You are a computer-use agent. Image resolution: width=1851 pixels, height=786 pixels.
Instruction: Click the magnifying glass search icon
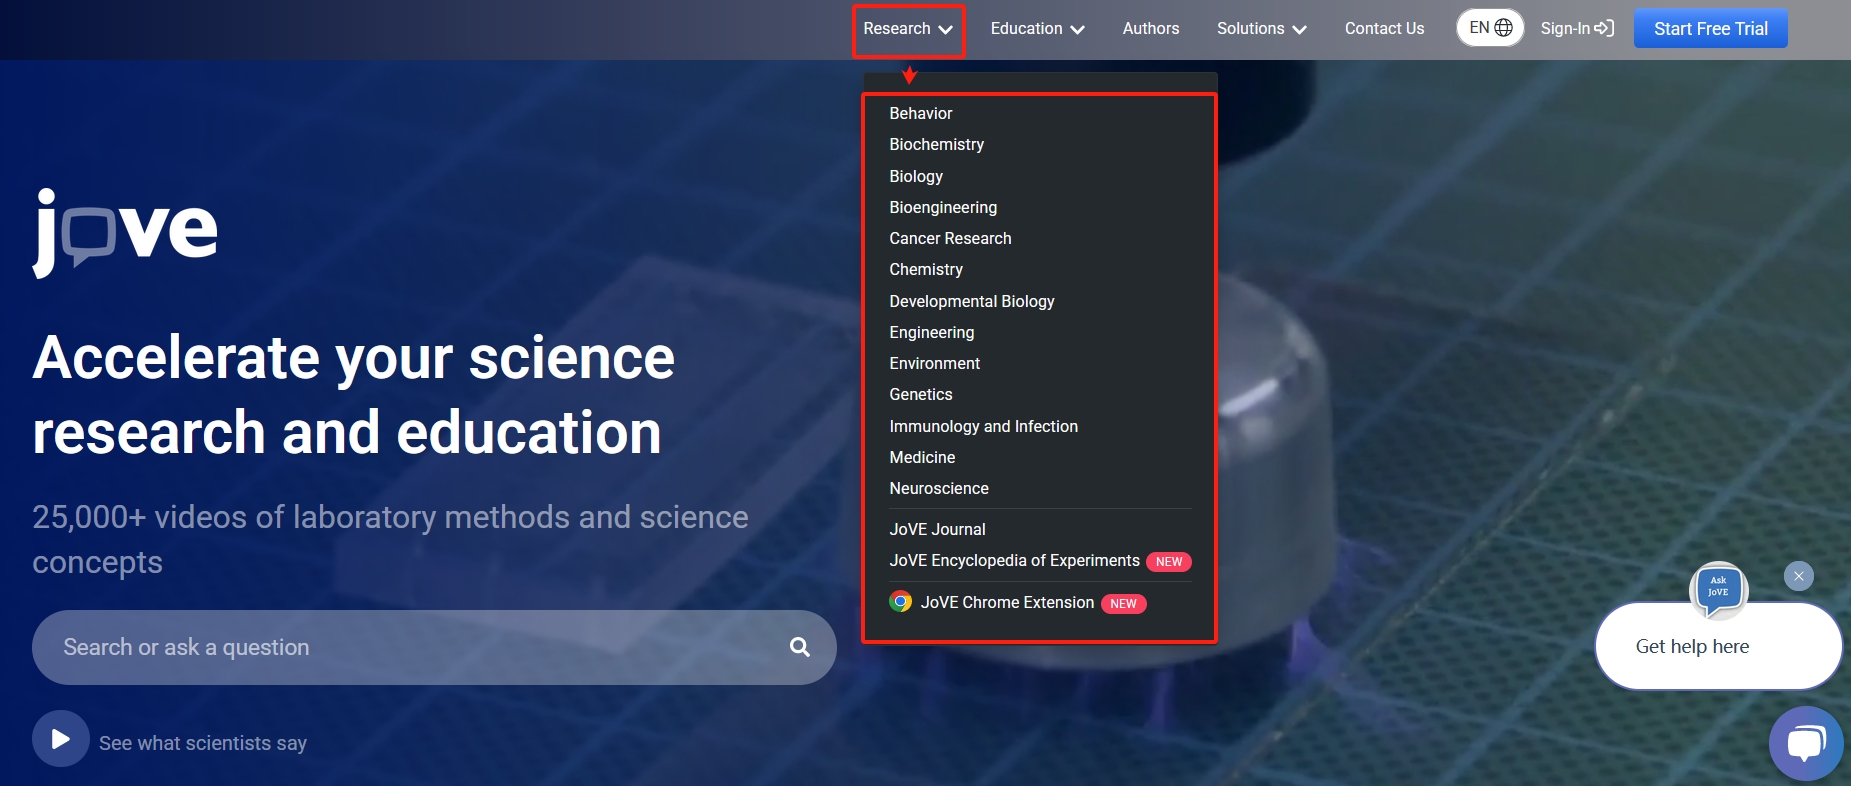coord(799,647)
